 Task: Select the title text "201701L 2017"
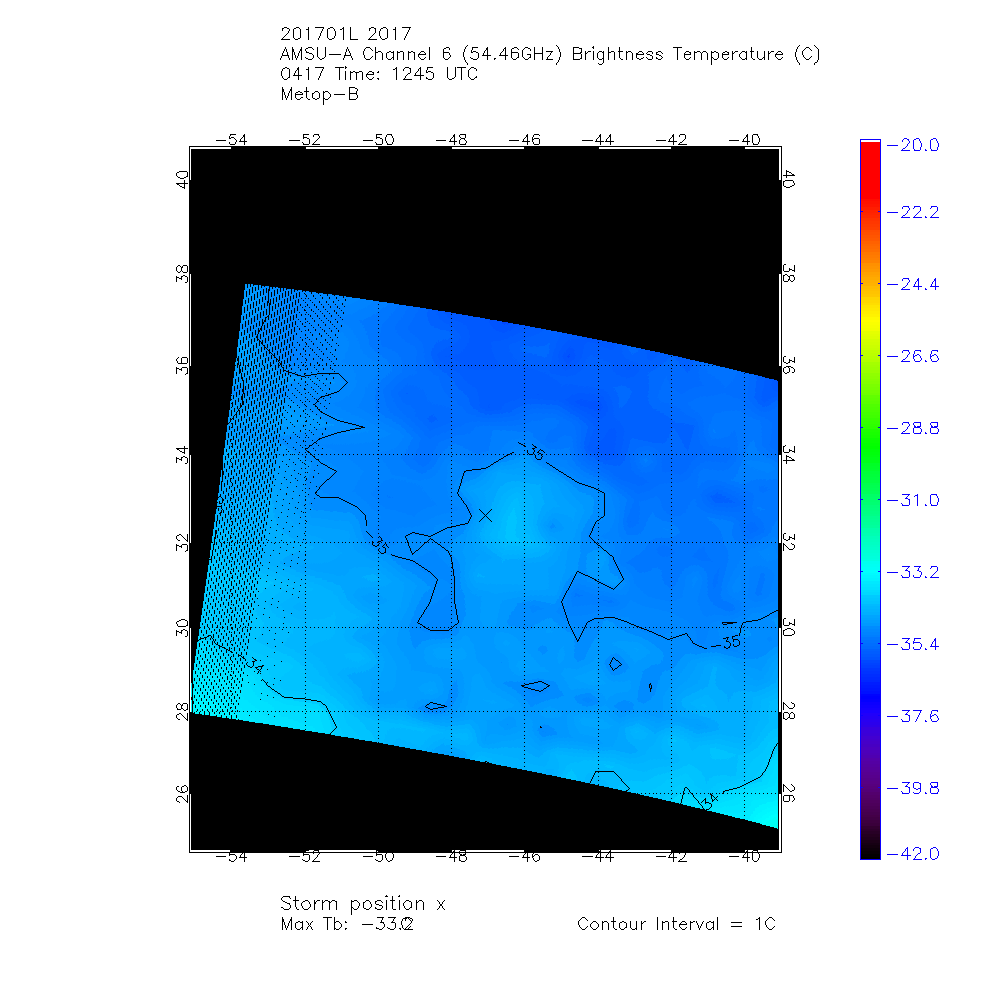tap(346, 34)
